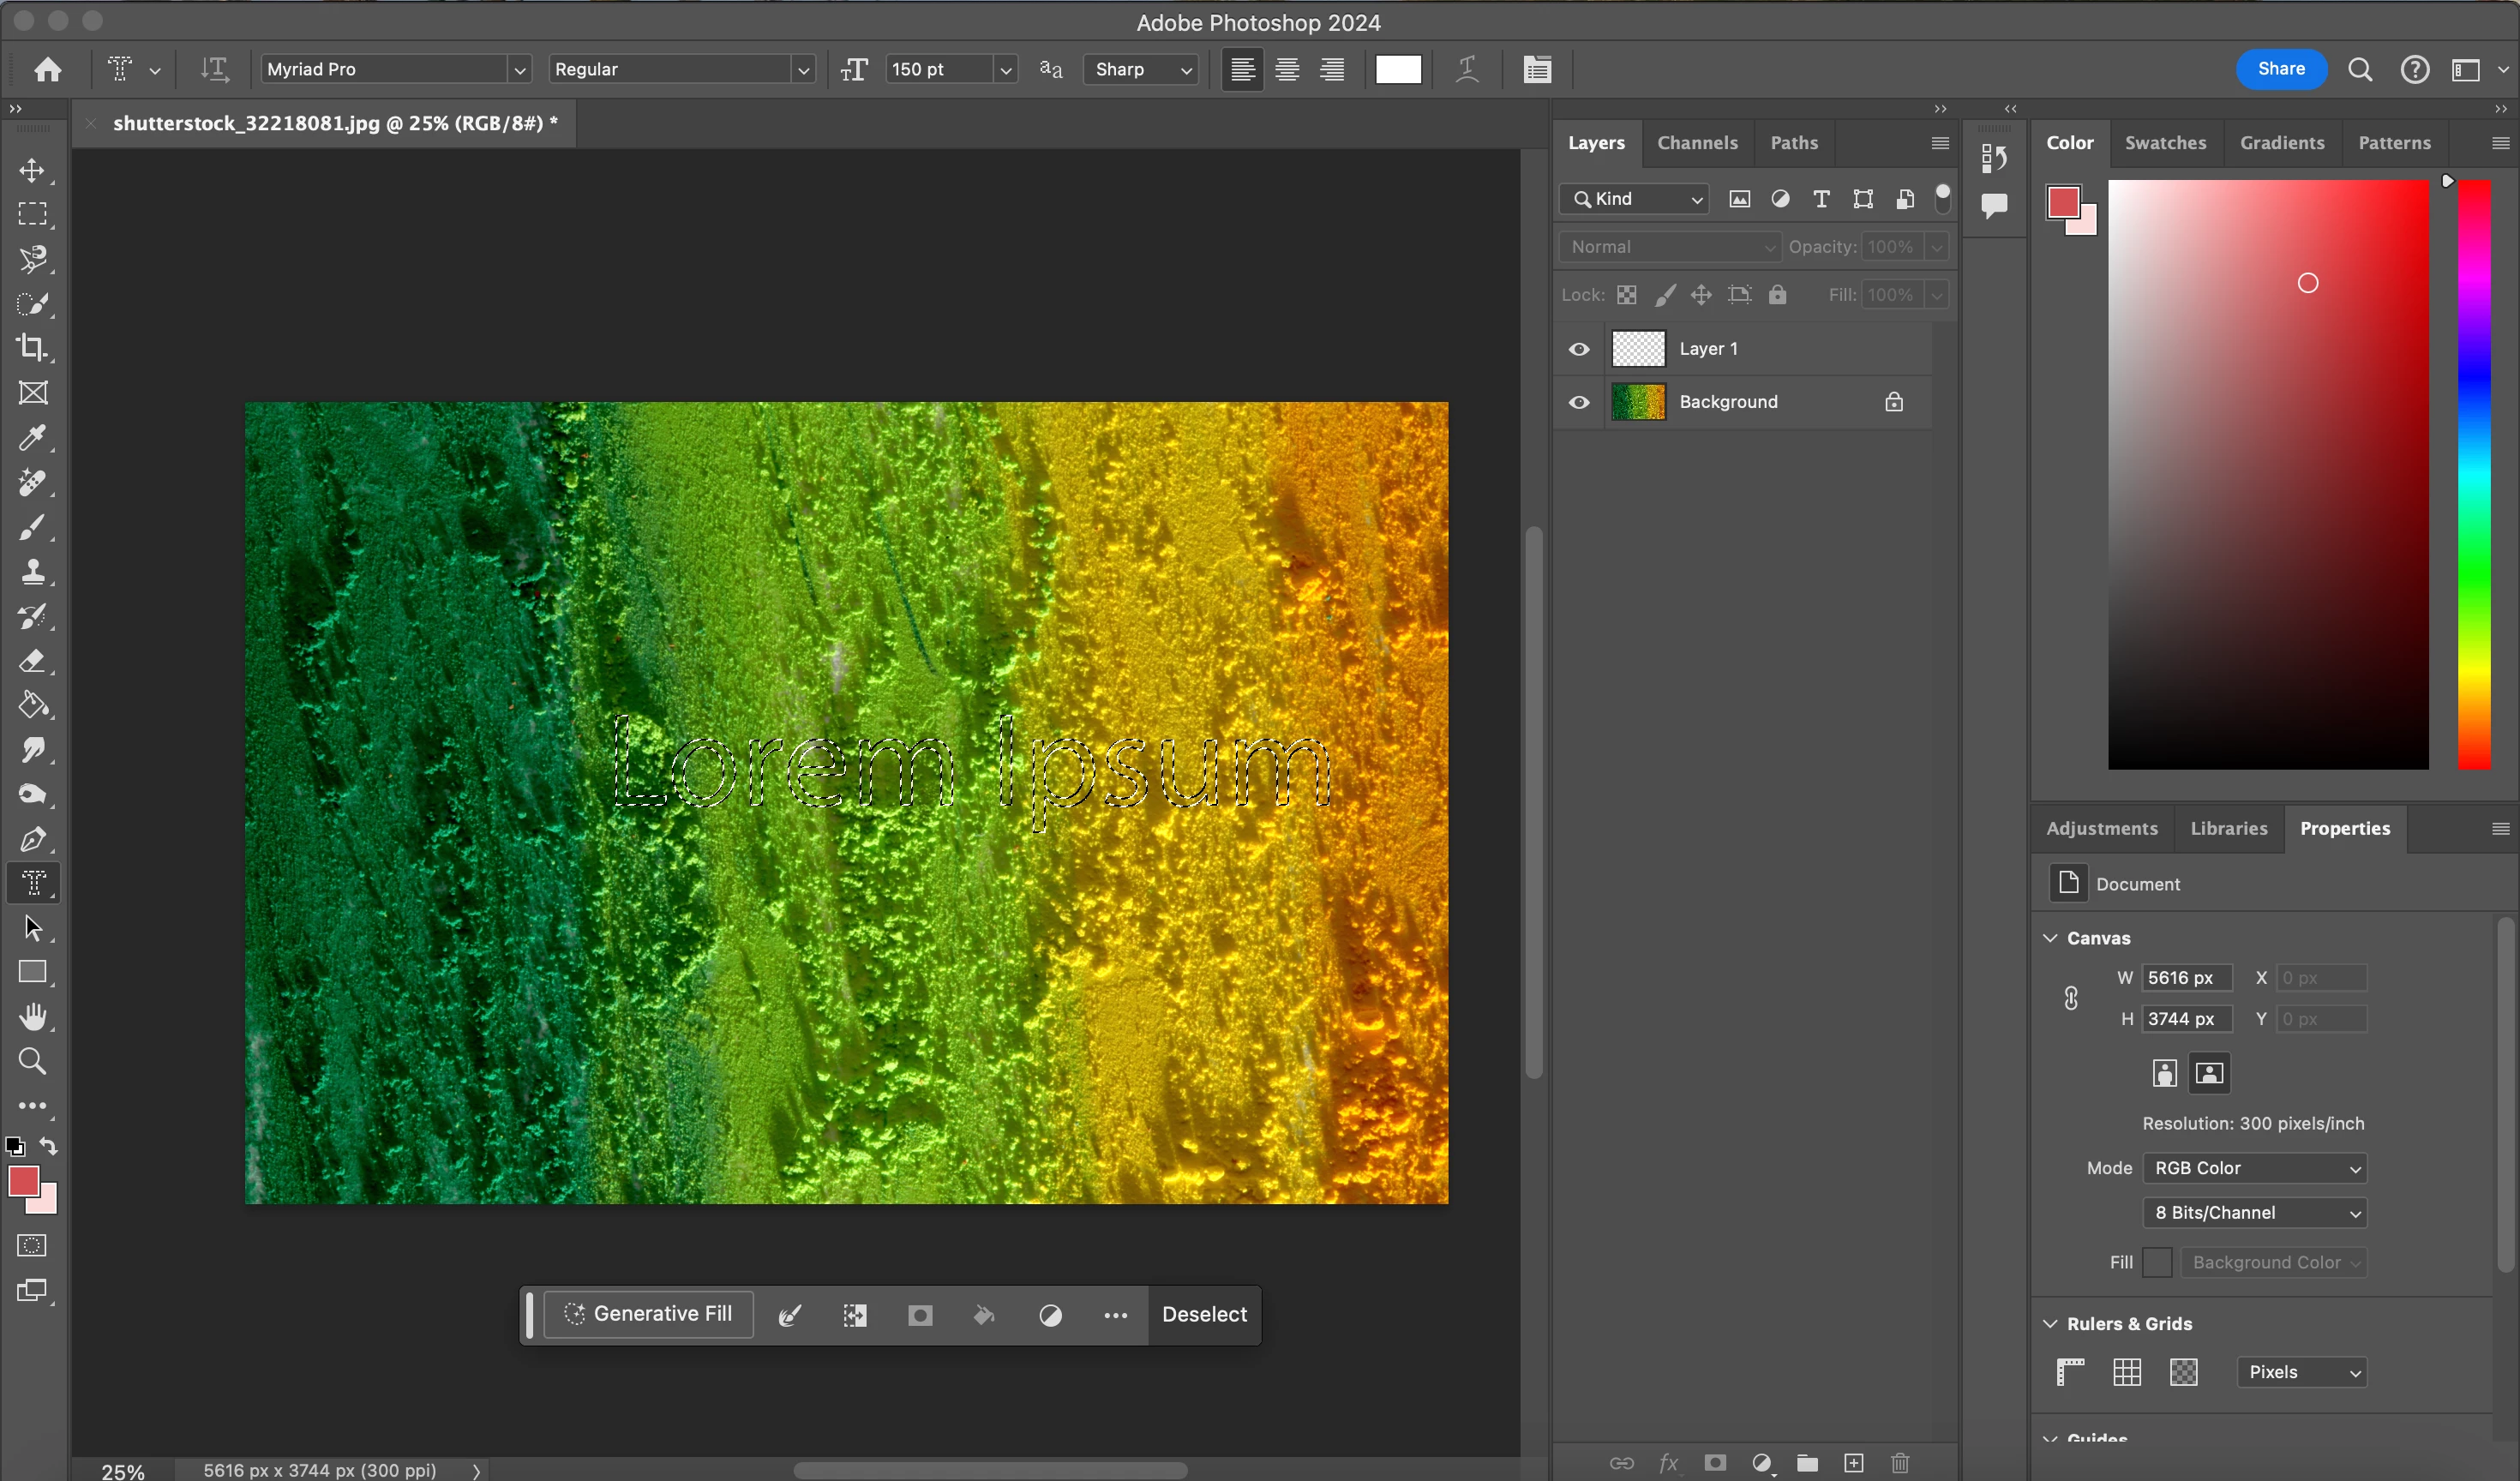
Task: Toggle the layer filter on/off switch
Action: [1942, 197]
